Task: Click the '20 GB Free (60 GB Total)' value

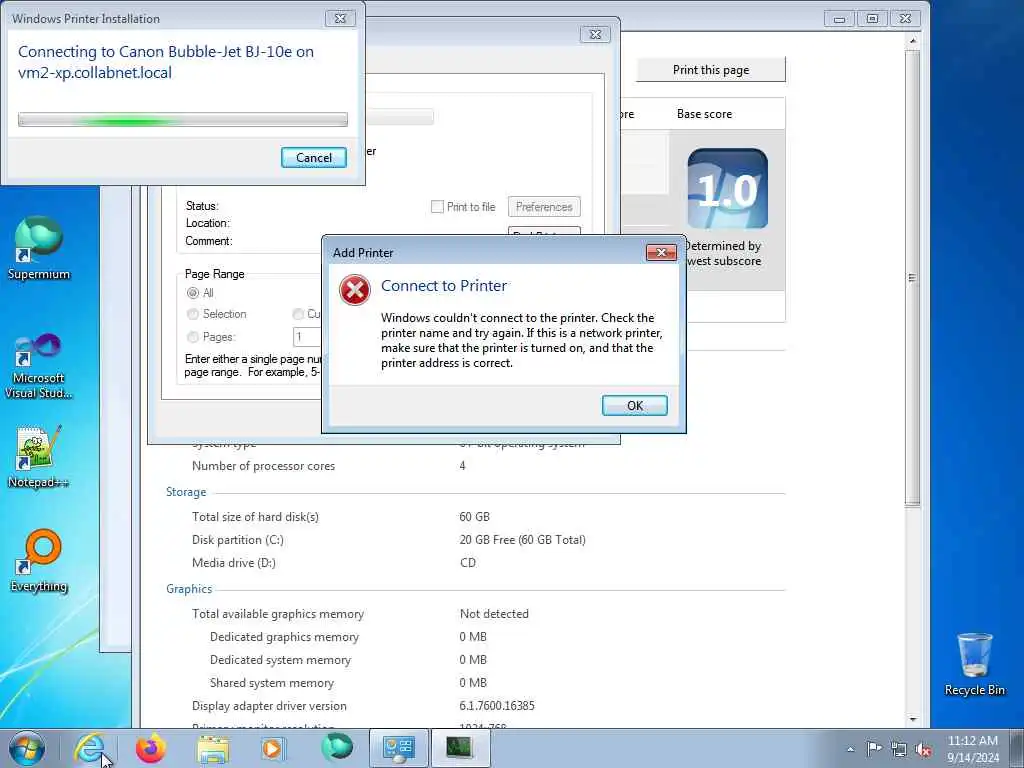Action: (x=522, y=539)
